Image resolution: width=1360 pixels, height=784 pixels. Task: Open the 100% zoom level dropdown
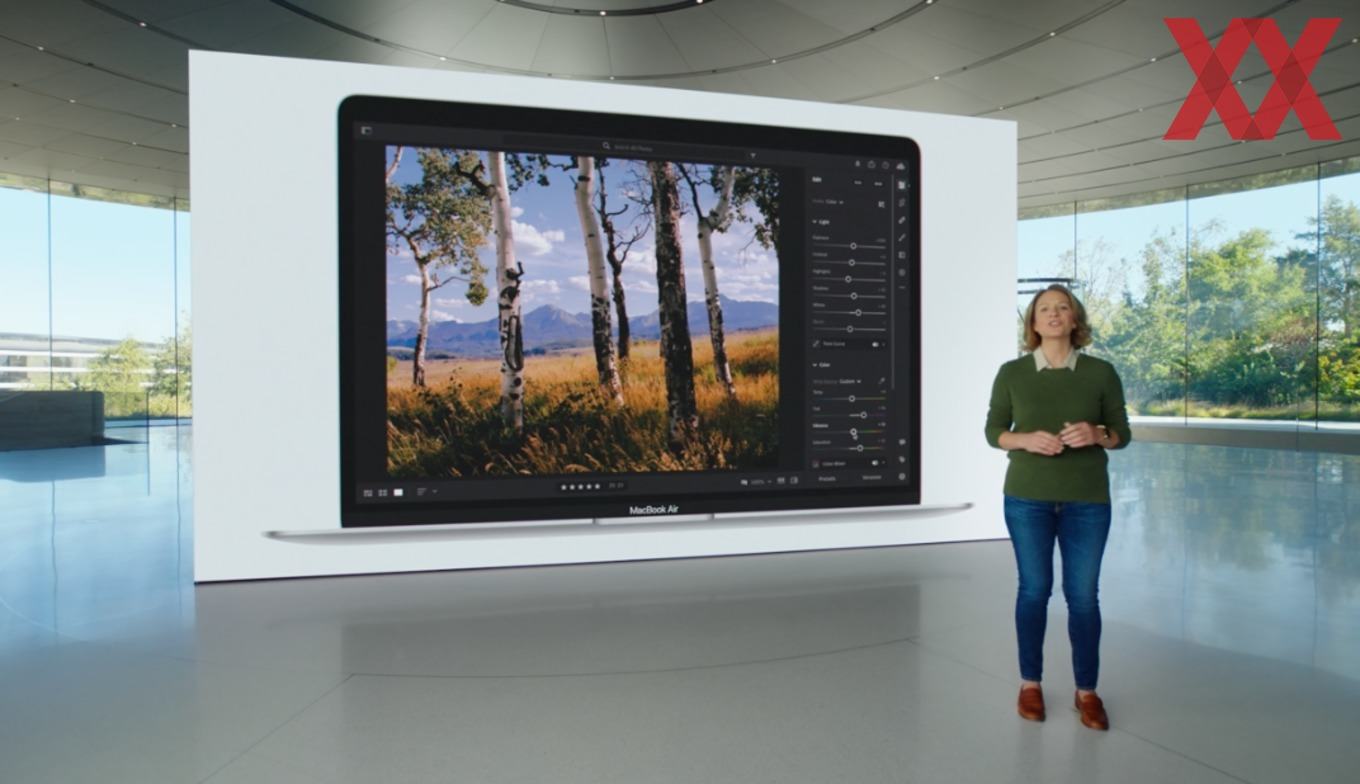pos(762,482)
